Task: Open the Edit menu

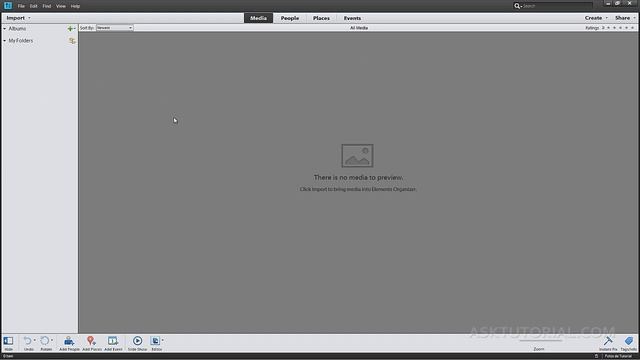Action: 33,6
